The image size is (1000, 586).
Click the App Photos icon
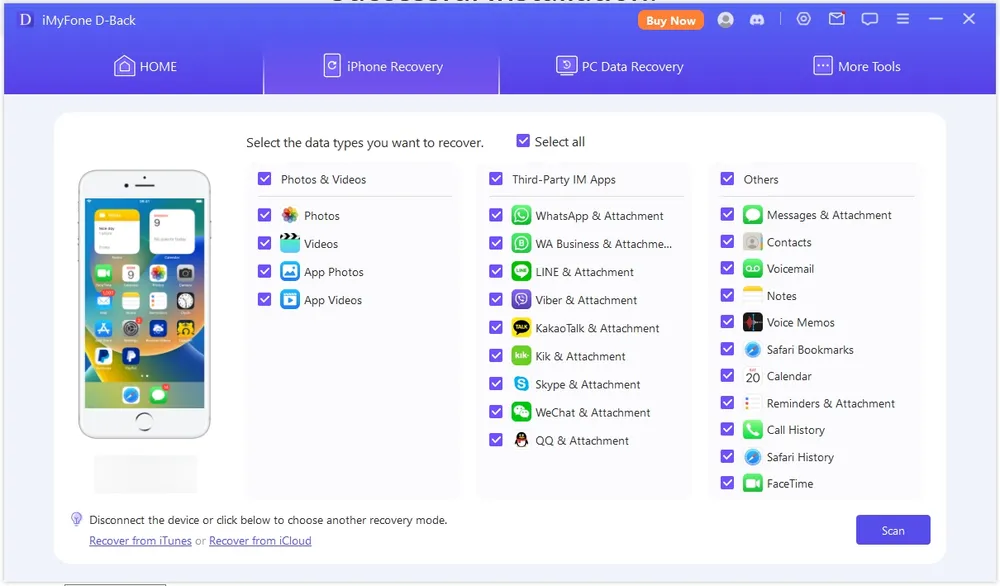290,271
